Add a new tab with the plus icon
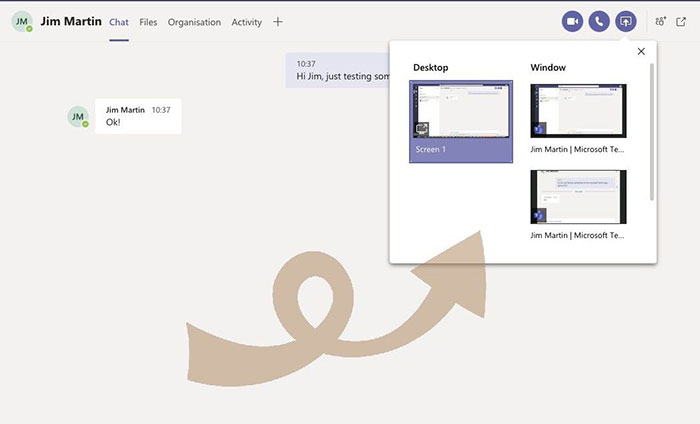 (x=278, y=22)
